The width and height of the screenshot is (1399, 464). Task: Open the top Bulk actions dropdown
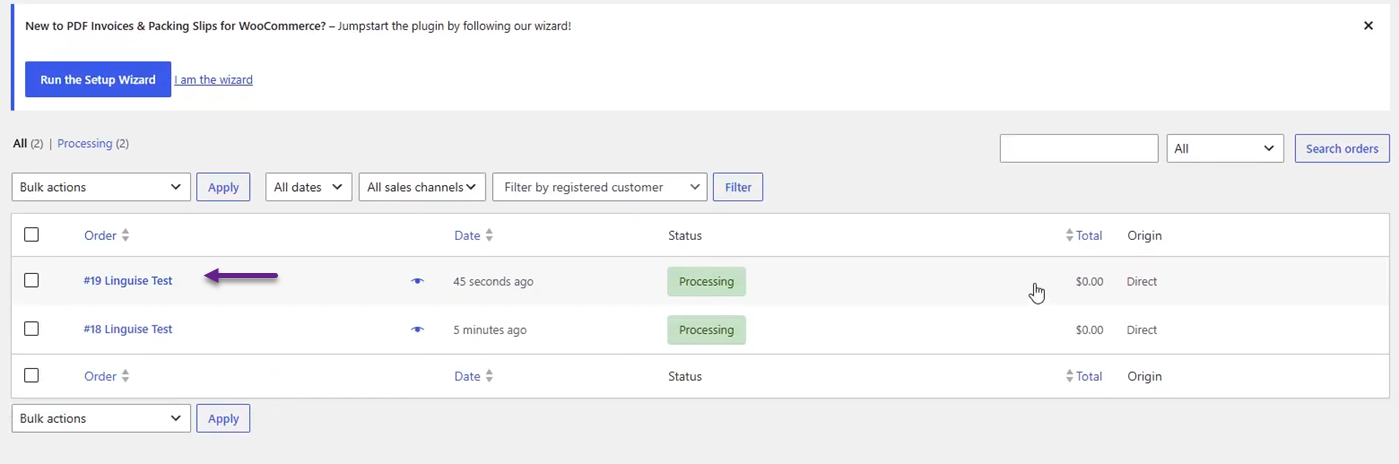101,187
